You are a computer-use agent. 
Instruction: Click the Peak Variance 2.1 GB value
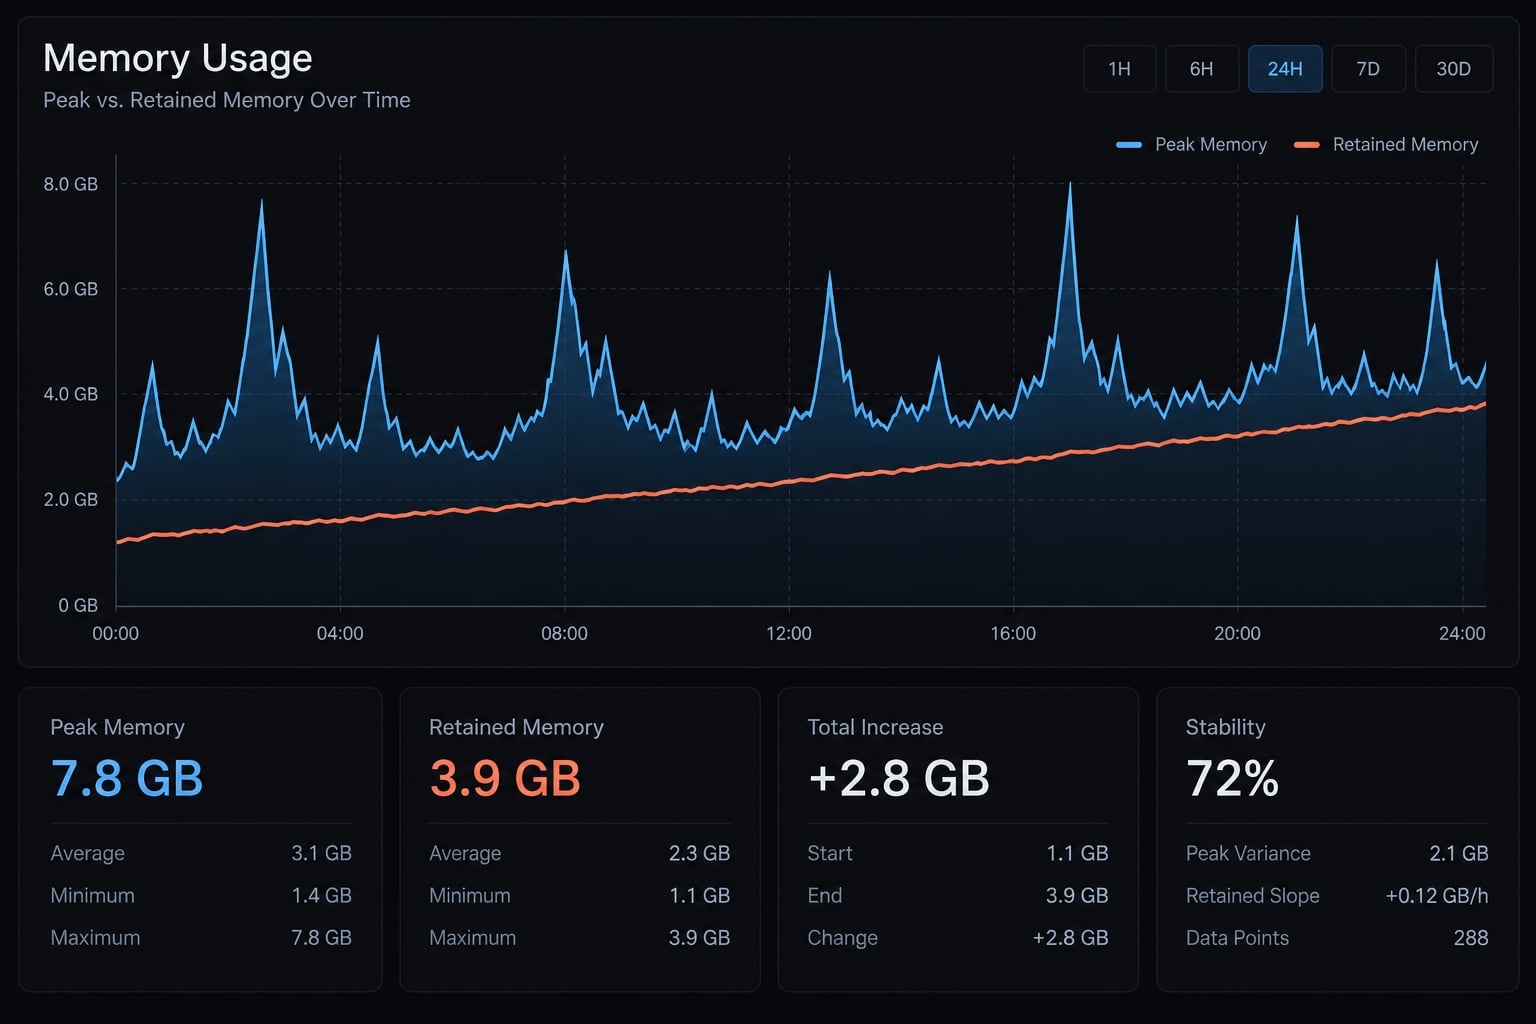click(x=1459, y=853)
